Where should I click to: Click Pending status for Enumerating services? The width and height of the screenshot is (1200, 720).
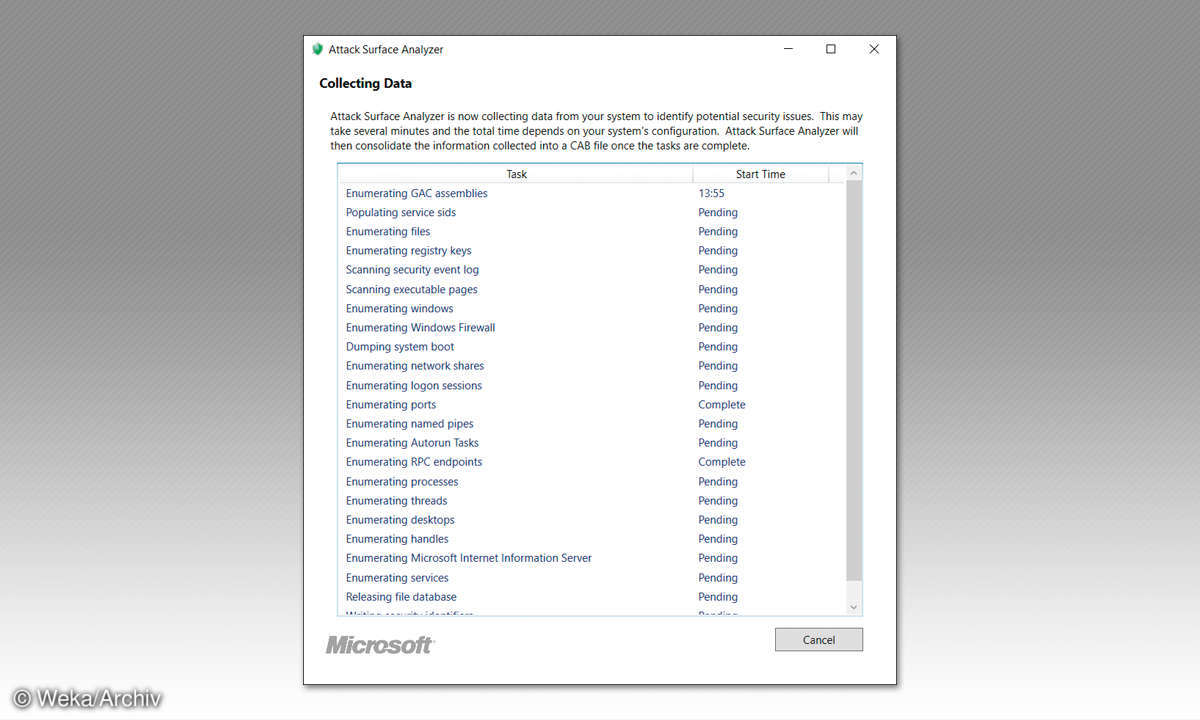(x=718, y=578)
